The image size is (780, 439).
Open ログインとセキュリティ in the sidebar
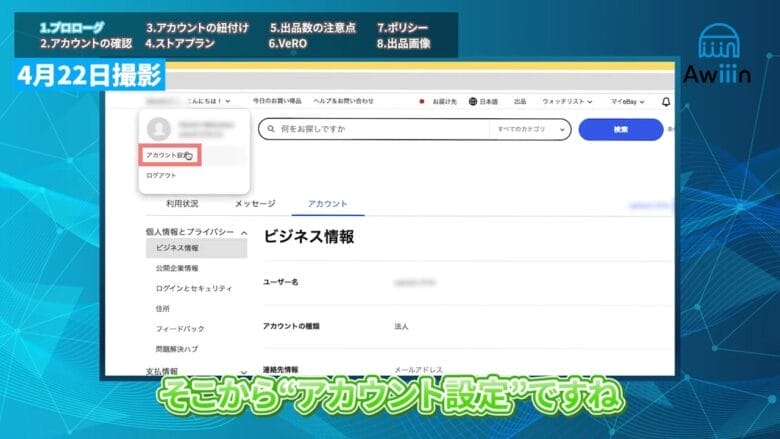pos(194,288)
